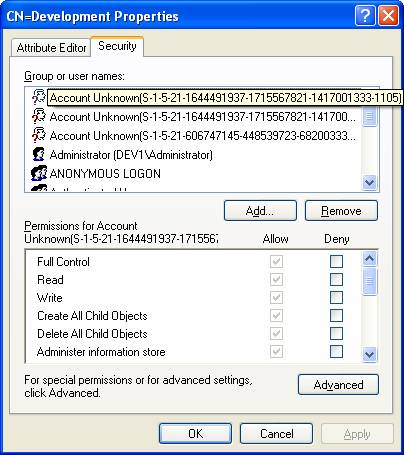Select the Administrator user icon

point(39,154)
